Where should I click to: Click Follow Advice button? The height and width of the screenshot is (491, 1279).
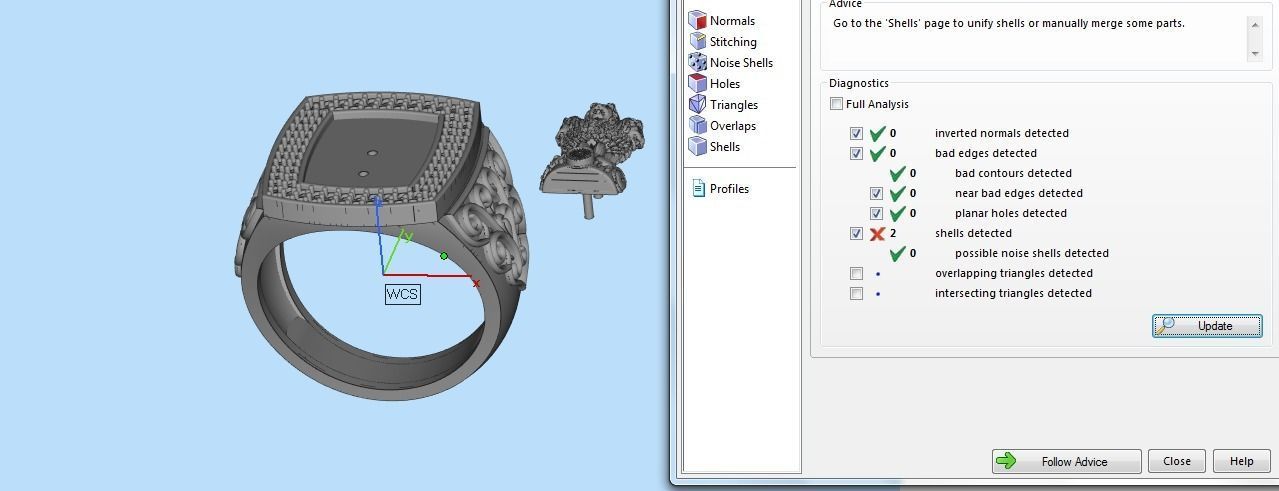[1067, 461]
